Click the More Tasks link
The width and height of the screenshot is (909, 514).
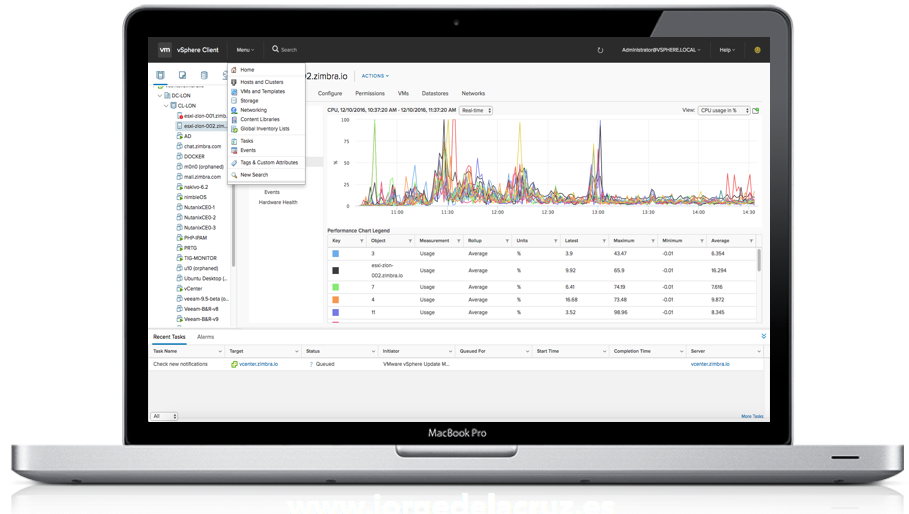(x=752, y=416)
